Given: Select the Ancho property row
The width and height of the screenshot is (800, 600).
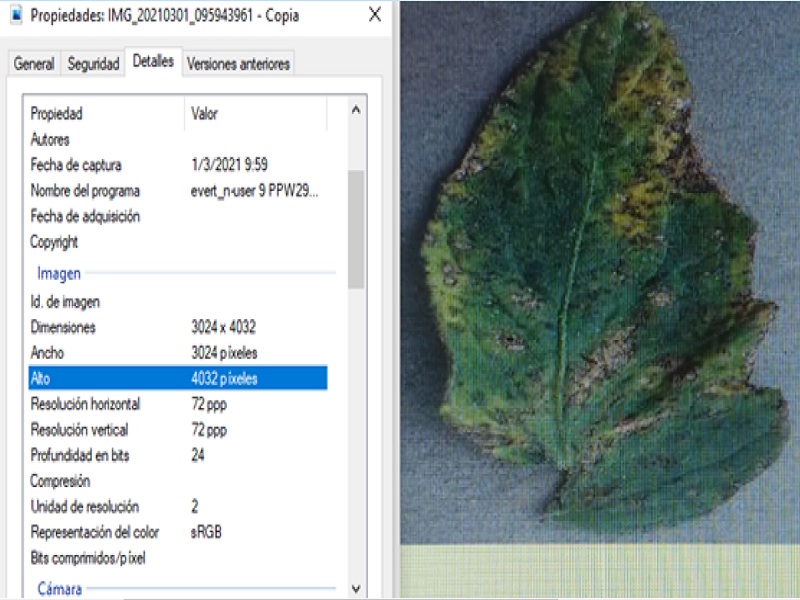Looking at the screenshot, I should point(178,353).
